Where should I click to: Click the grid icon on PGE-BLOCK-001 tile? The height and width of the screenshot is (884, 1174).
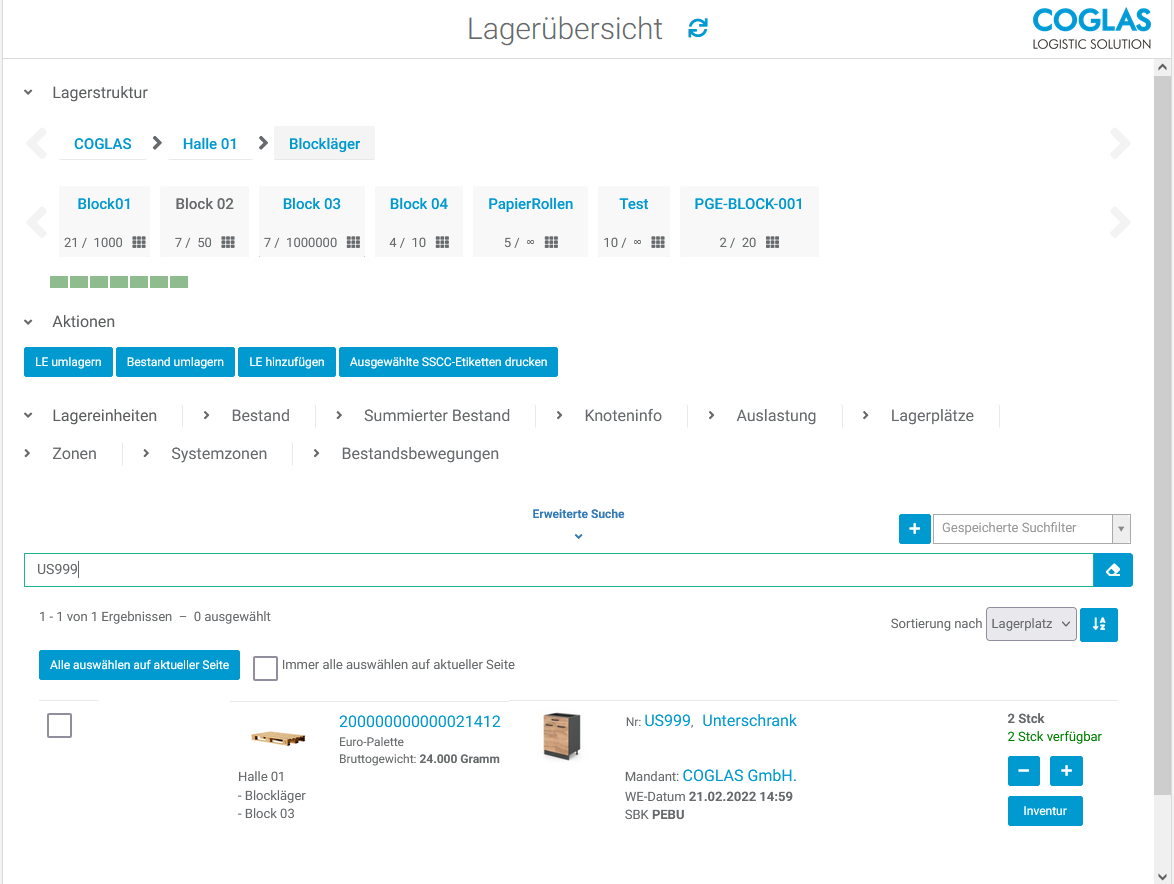(772, 243)
